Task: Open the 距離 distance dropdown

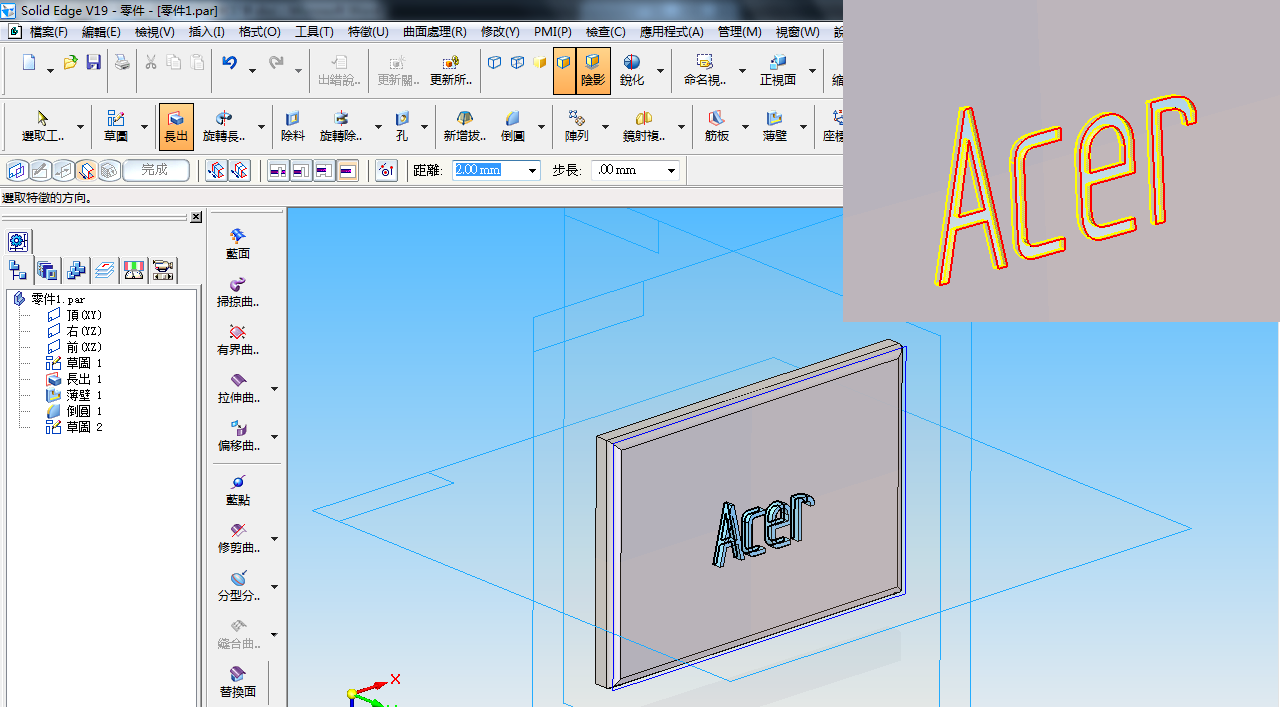Action: coord(533,171)
